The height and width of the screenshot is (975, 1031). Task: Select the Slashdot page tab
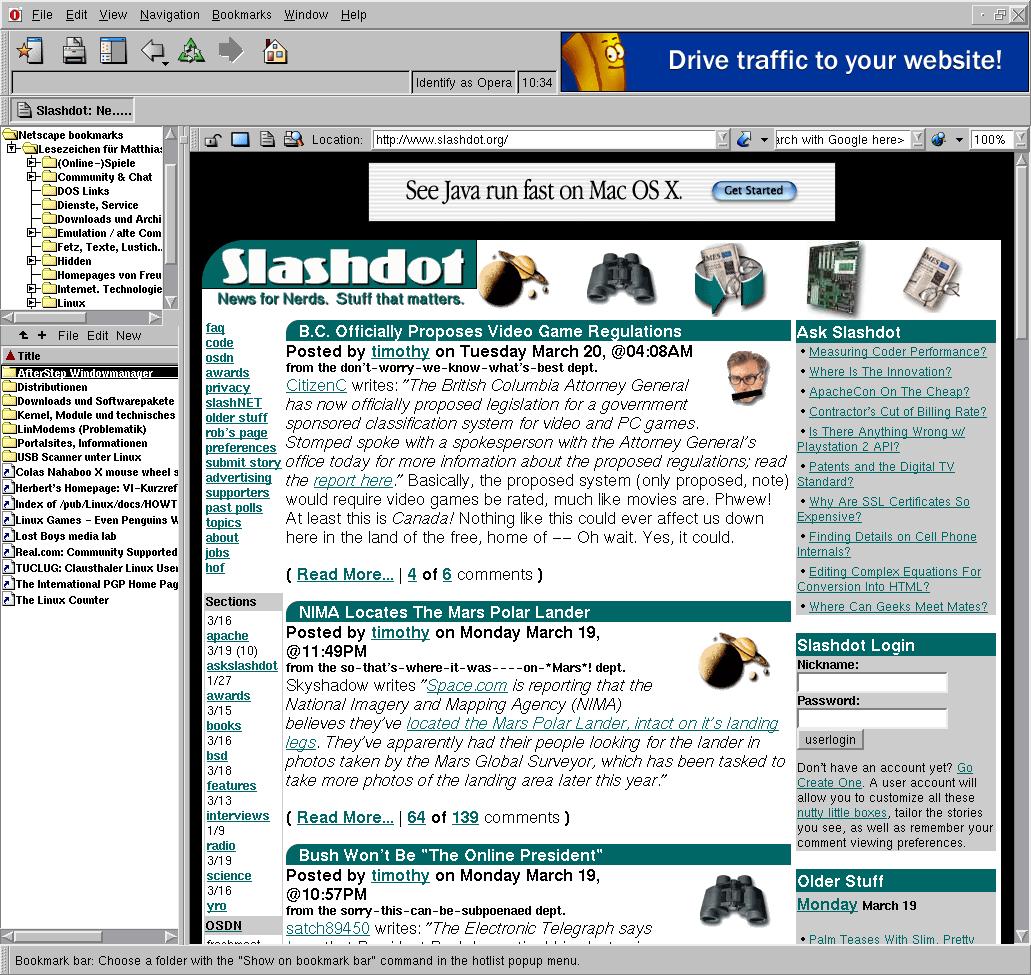(74, 110)
